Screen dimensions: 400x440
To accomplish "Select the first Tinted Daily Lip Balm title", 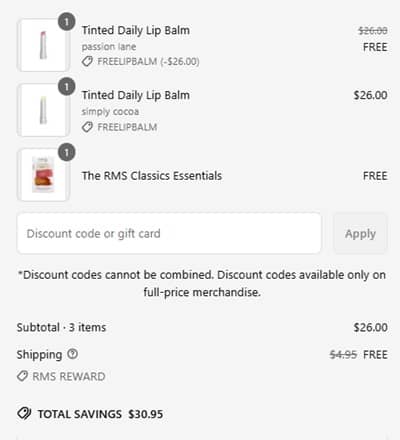I will 136,30.
